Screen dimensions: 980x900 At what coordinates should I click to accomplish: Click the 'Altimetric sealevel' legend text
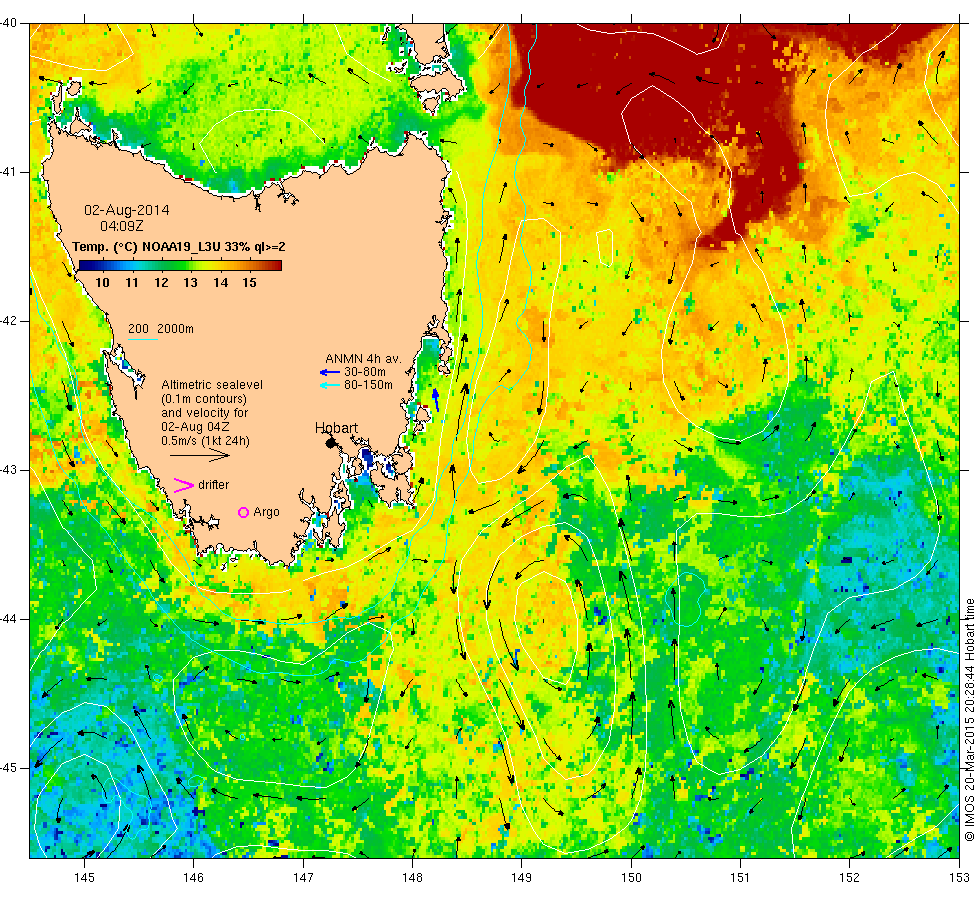[212, 385]
